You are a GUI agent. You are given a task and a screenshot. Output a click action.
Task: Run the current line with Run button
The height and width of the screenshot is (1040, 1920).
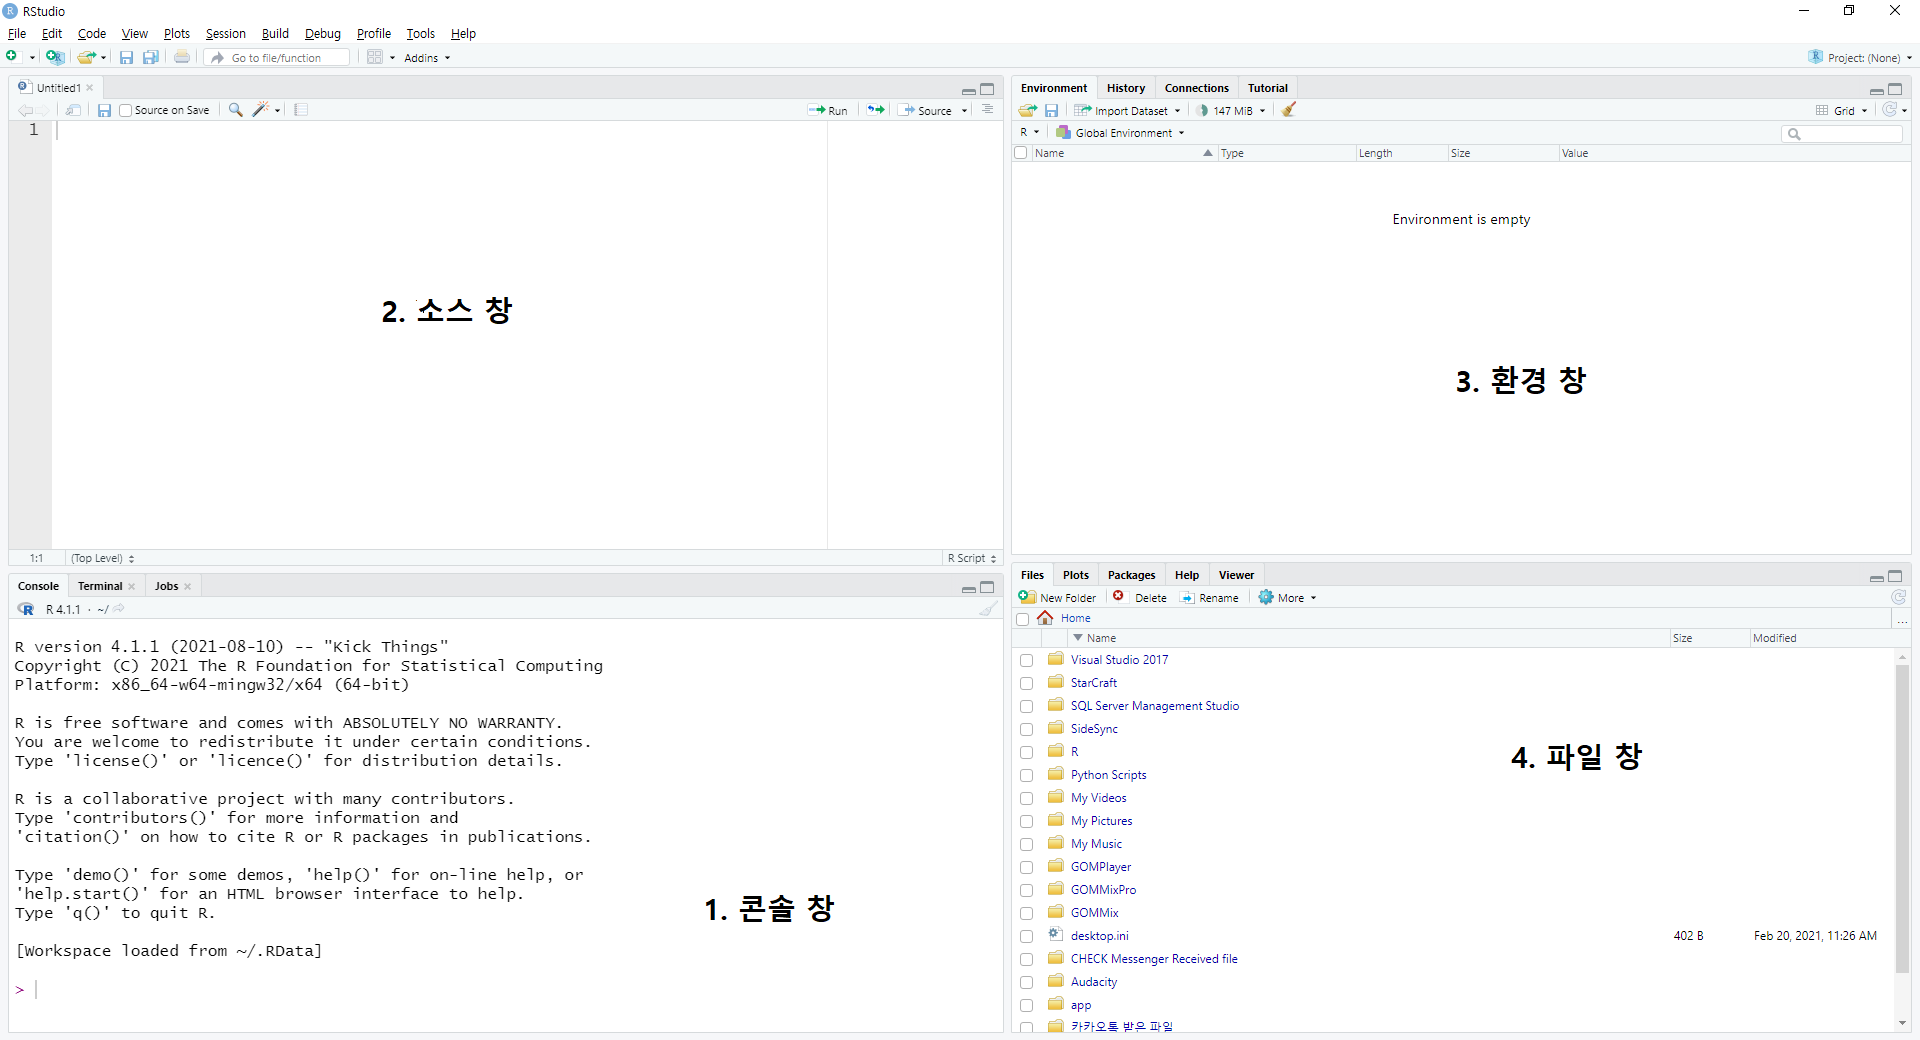828,110
